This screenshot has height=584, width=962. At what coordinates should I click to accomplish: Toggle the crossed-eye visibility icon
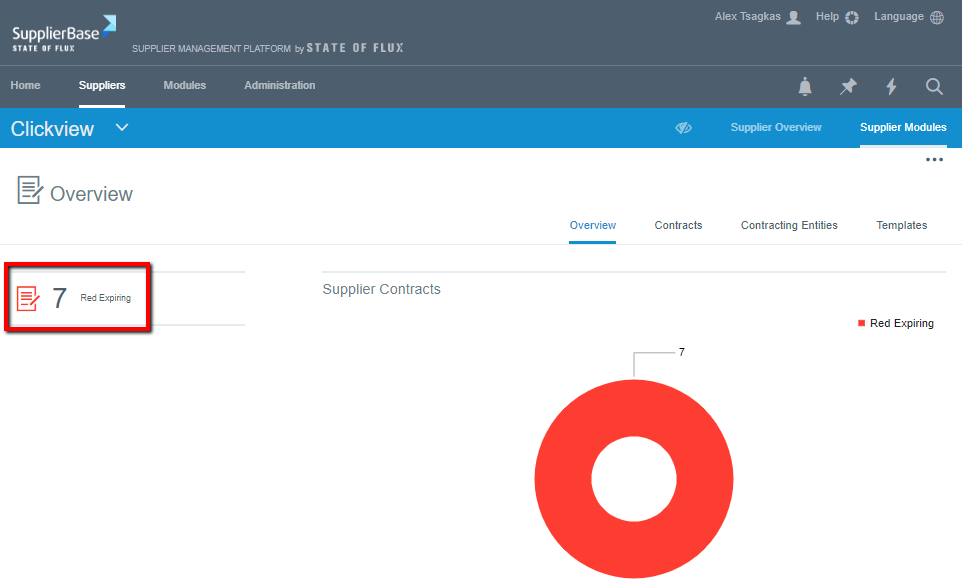(684, 128)
